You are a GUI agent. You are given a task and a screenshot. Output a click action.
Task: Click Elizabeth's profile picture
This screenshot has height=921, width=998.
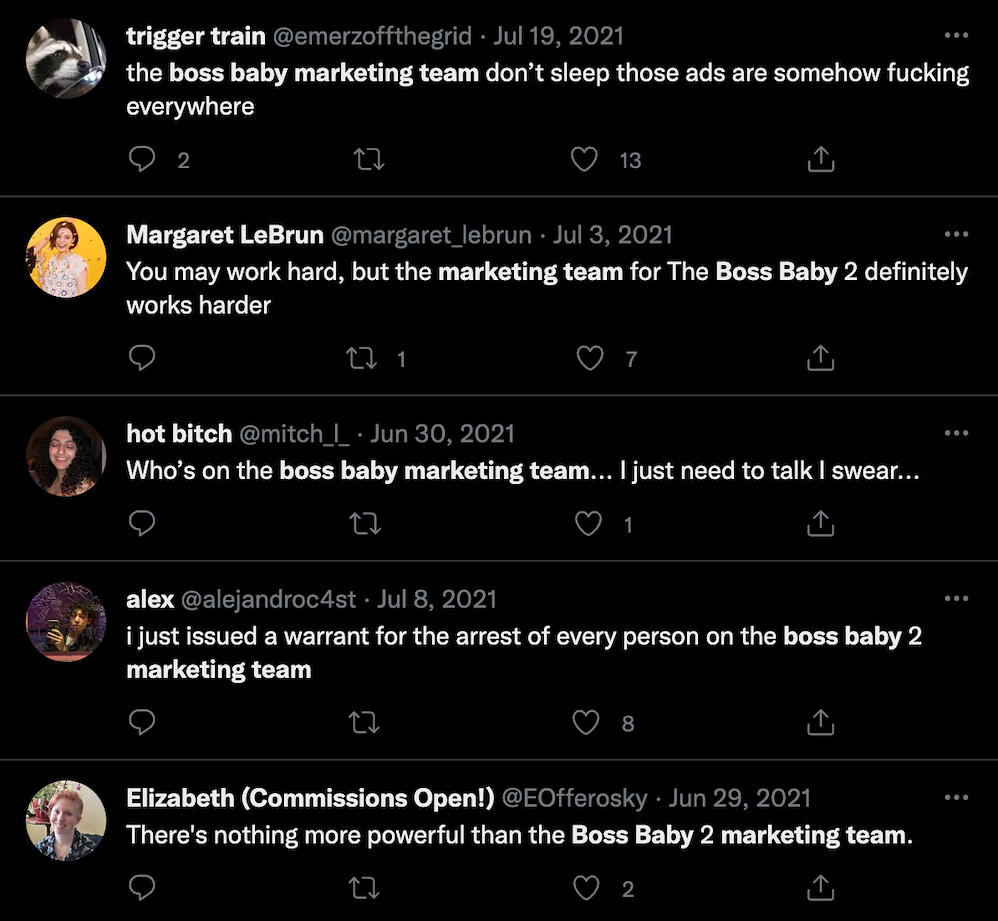[x=65, y=820]
